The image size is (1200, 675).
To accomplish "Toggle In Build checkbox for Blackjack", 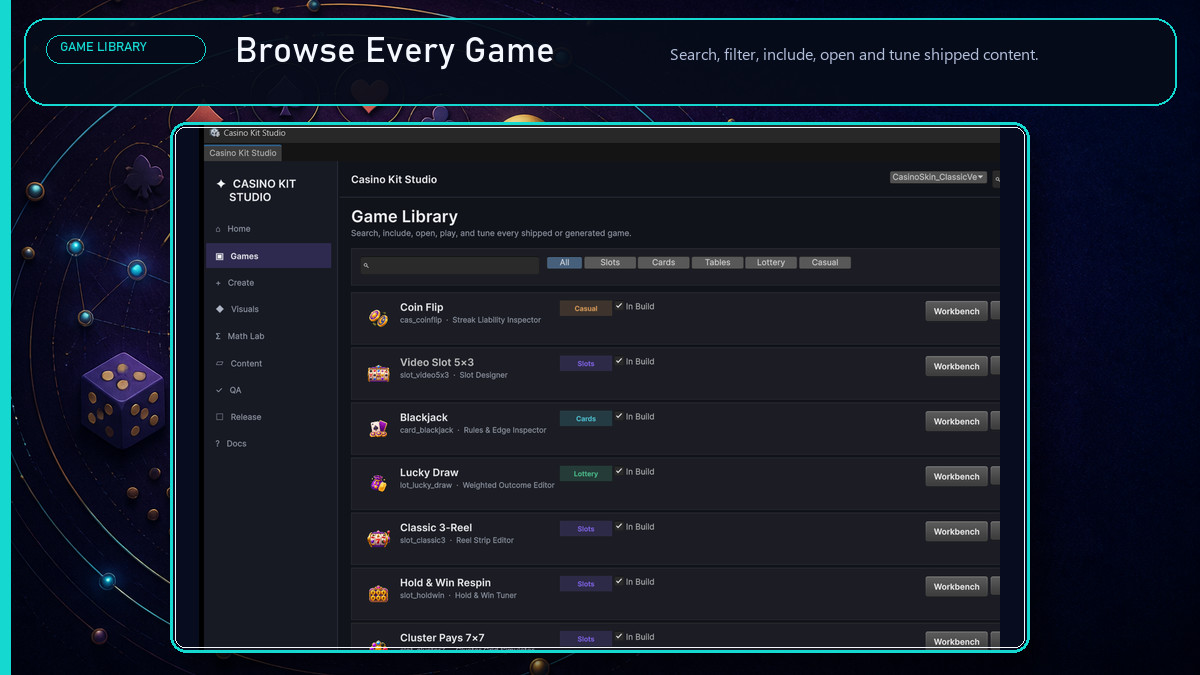I will tap(619, 416).
